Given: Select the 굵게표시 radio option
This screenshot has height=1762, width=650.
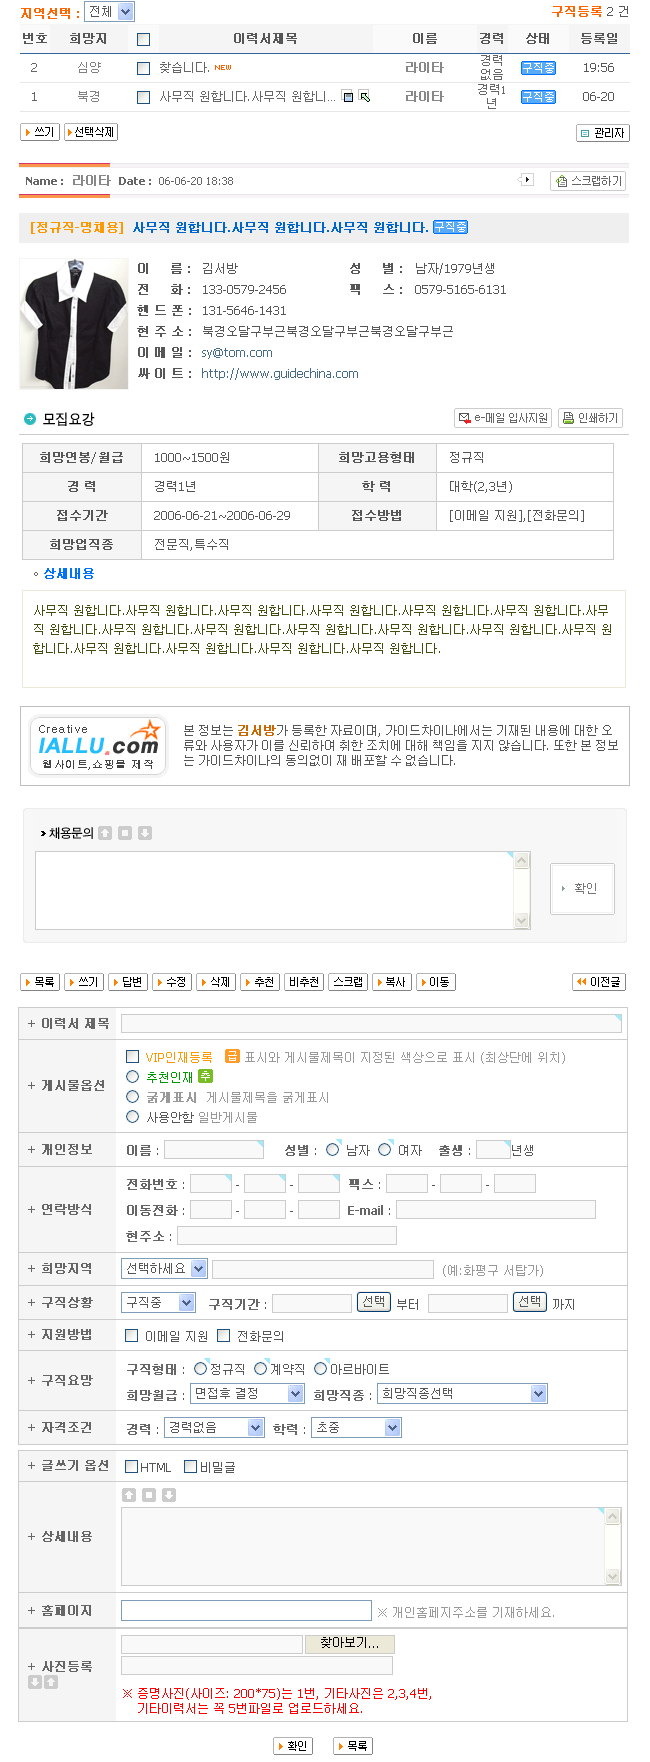Looking at the screenshot, I should tap(133, 1097).
